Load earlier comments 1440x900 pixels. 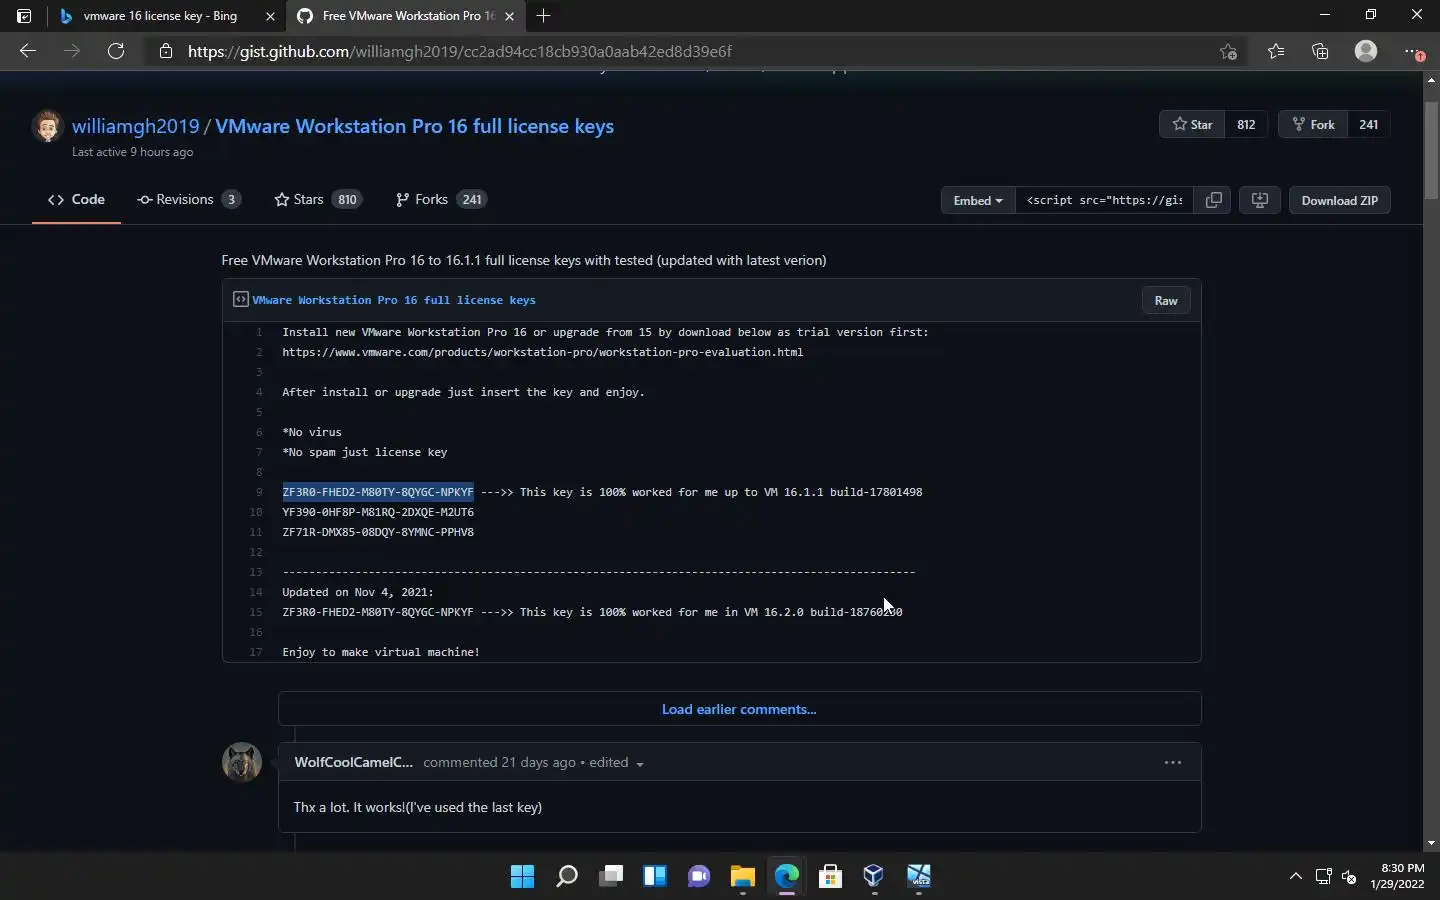[739, 709]
